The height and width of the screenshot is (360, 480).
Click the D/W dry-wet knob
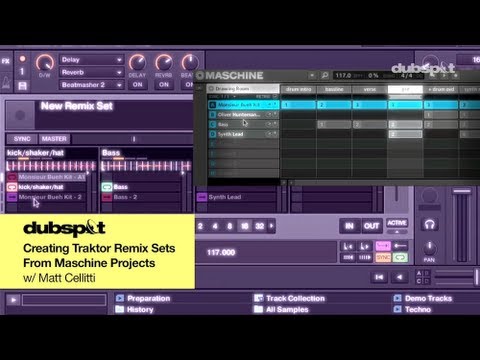click(45, 63)
